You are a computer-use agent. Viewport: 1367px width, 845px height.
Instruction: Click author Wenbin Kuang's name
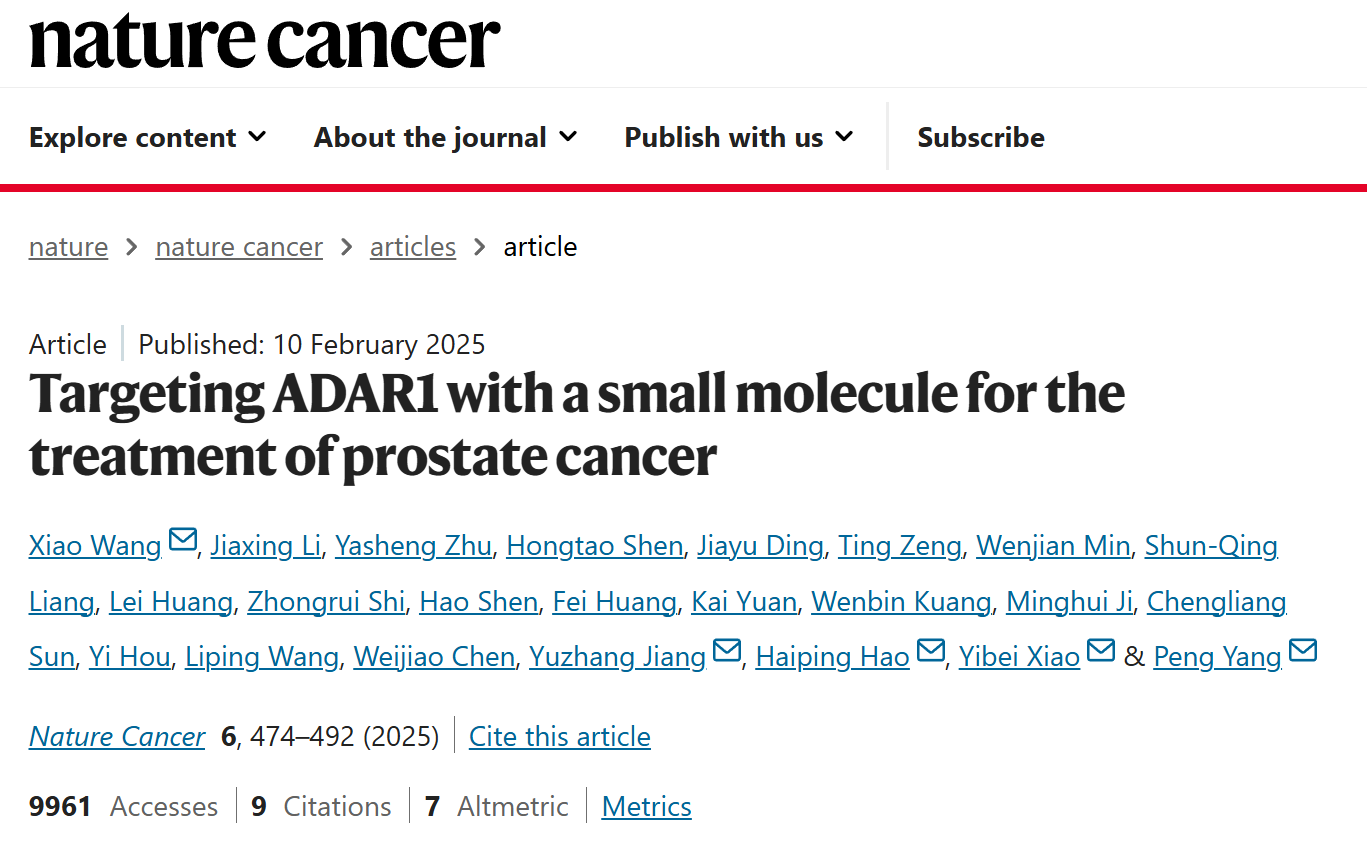pos(901,602)
